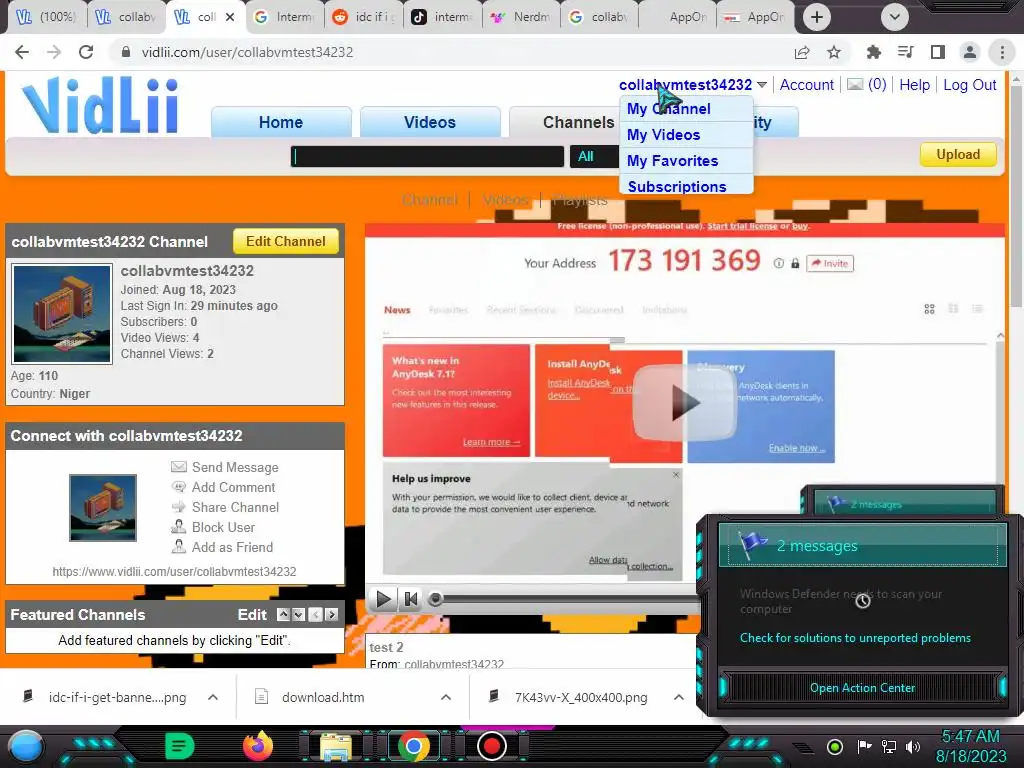Viewport: 1024px width, 768px height.
Task: Click the channel URL text
Action: pos(174,571)
